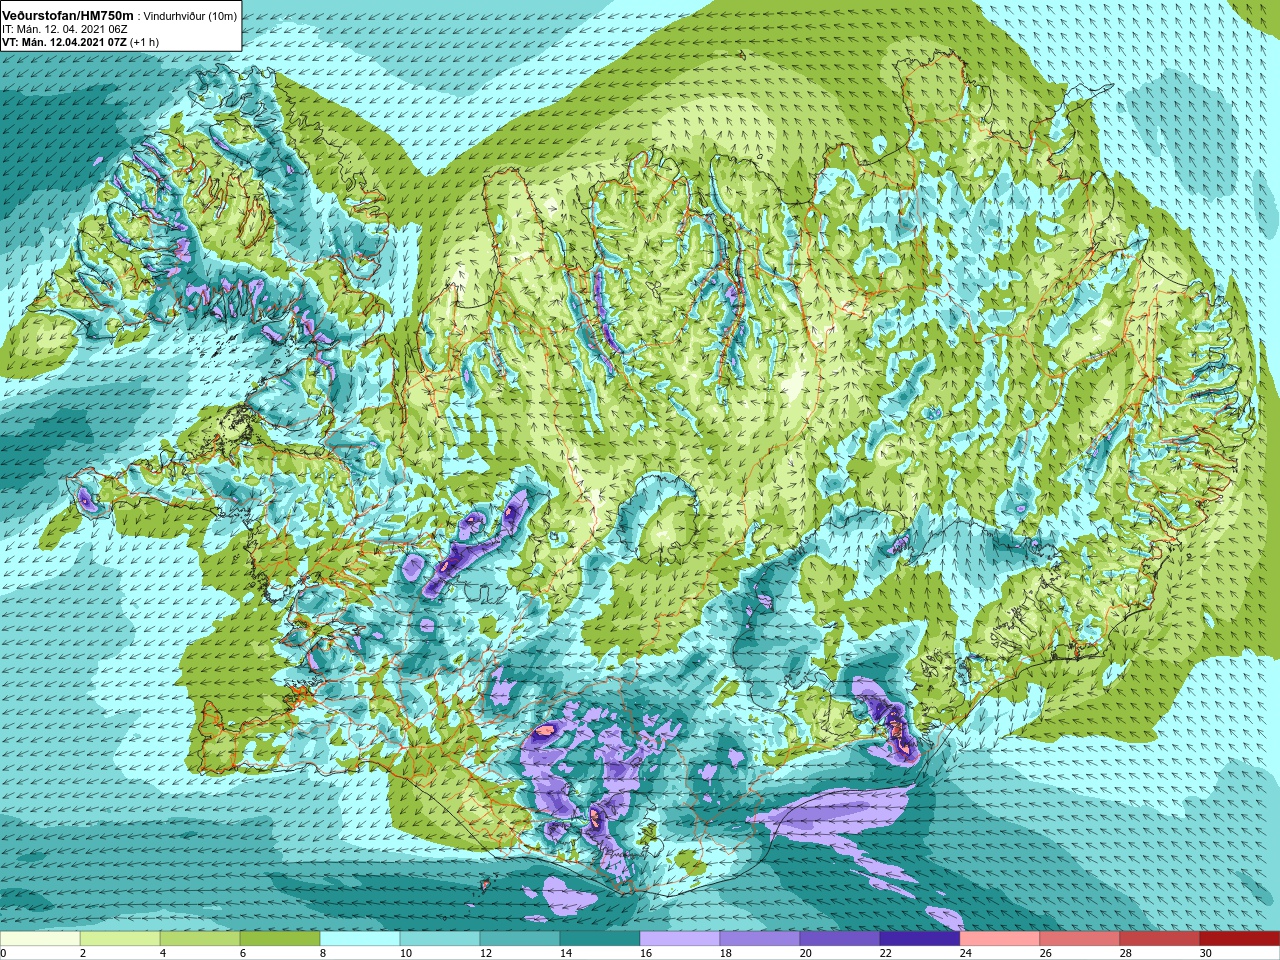The image size is (1280, 960).
Task: Select the light green 2–4 legend swatch
Action: (x=120, y=939)
